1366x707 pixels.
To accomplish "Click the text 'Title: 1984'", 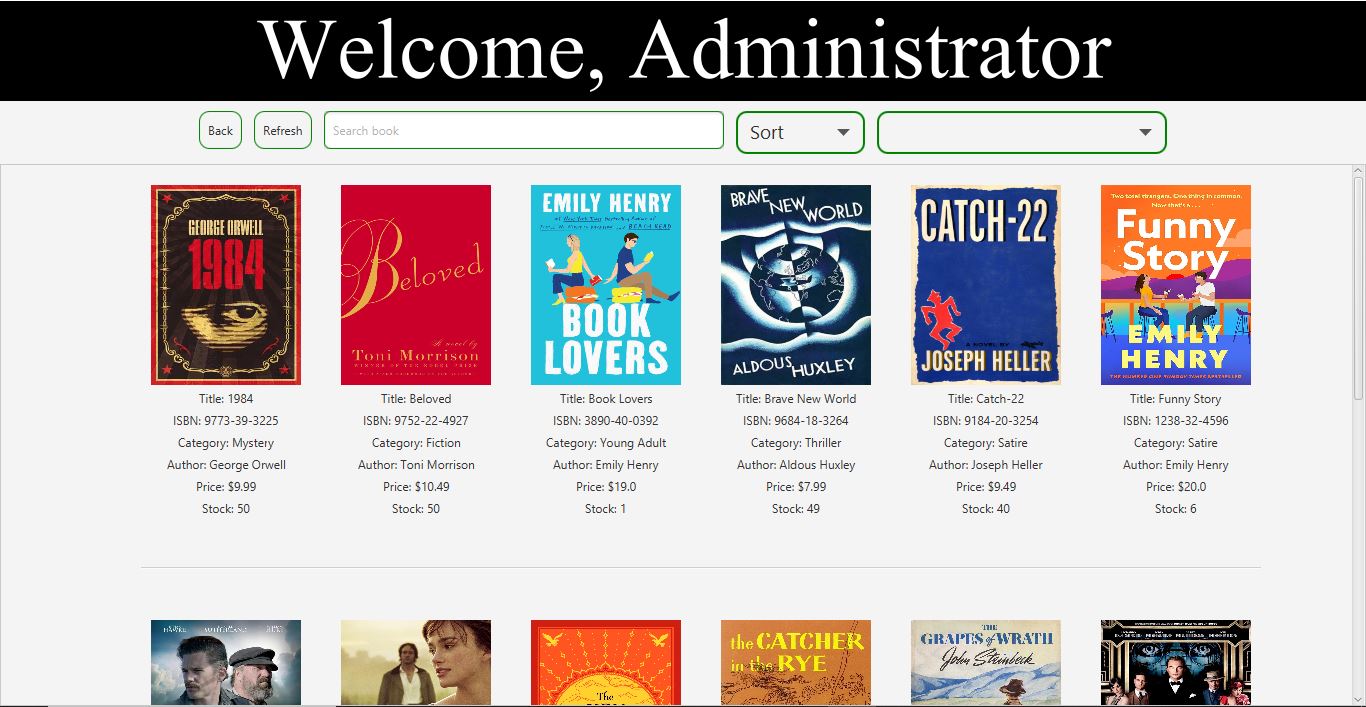I will click(x=226, y=399).
